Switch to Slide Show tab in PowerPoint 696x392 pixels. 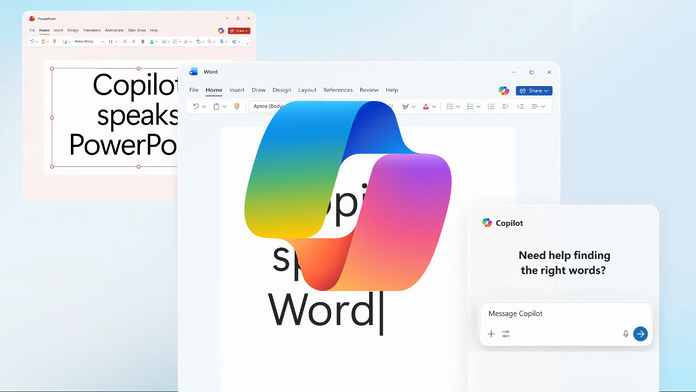(x=137, y=30)
